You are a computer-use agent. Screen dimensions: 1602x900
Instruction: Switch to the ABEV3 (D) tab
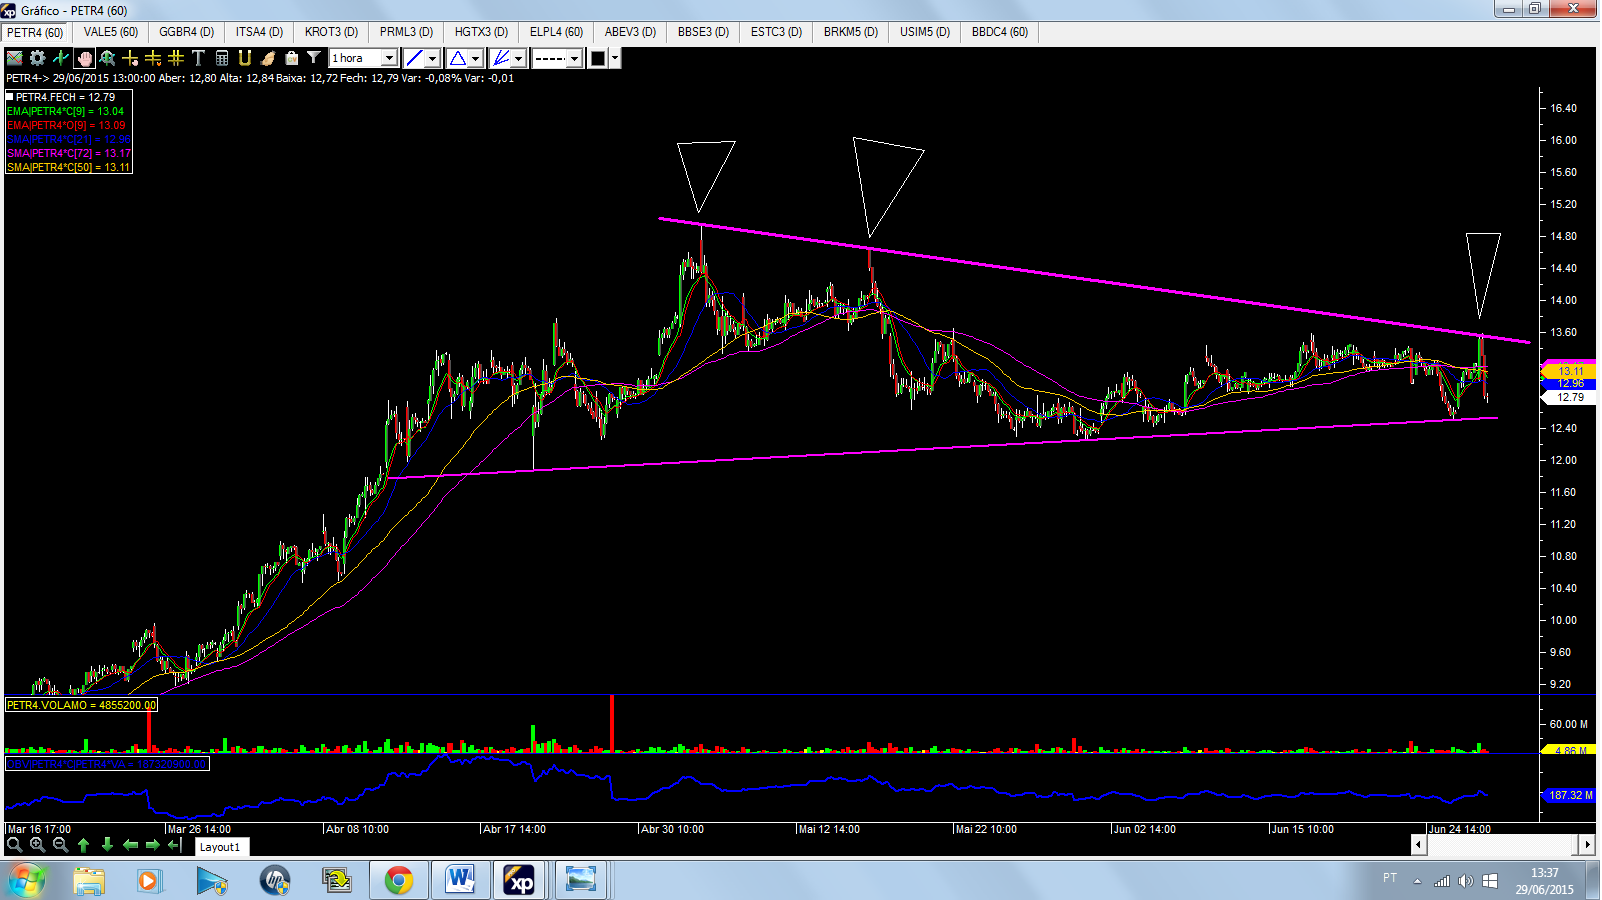click(x=631, y=32)
